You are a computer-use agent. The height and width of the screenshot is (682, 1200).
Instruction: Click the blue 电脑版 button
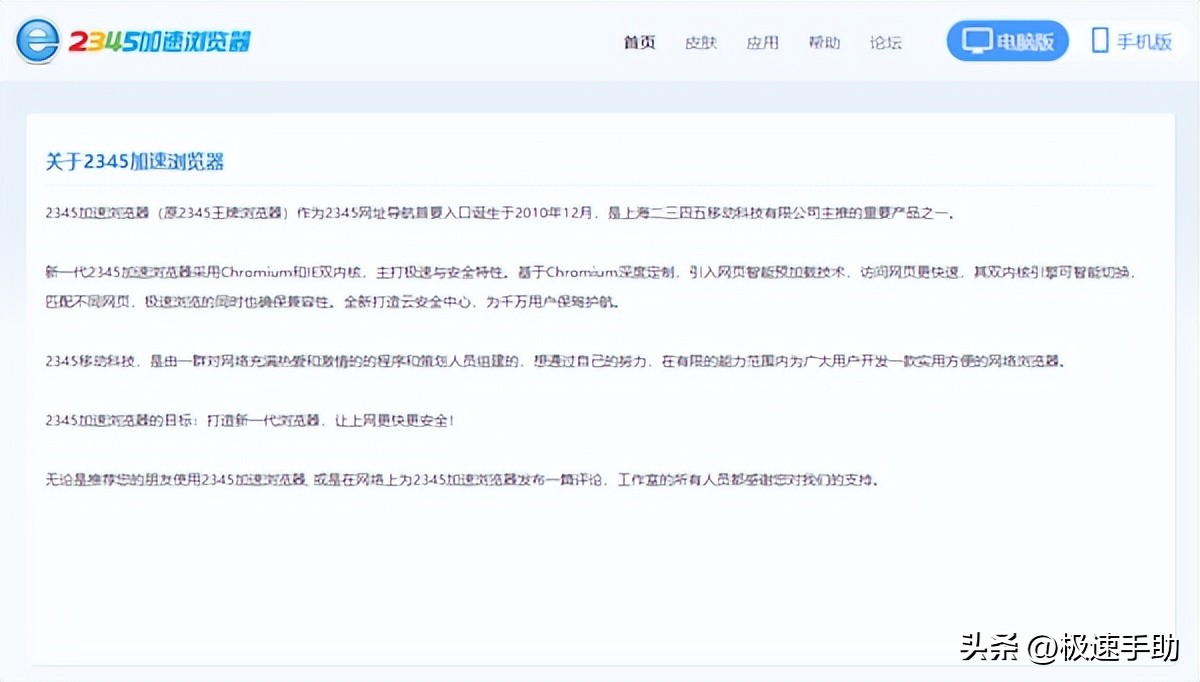1008,40
